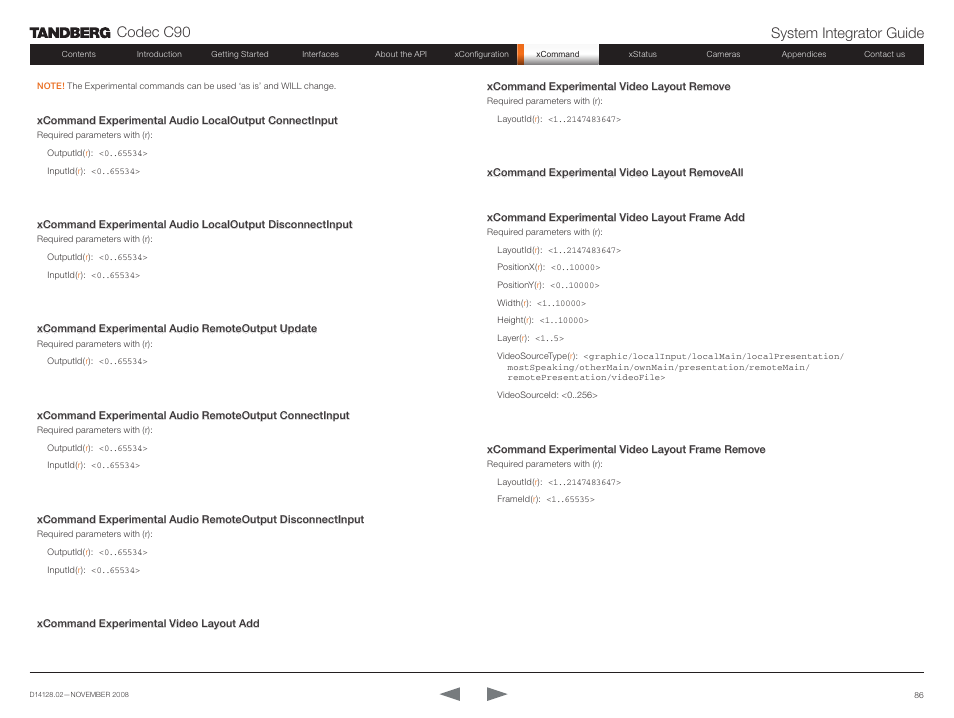Open the Contact us tab

[884, 55]
